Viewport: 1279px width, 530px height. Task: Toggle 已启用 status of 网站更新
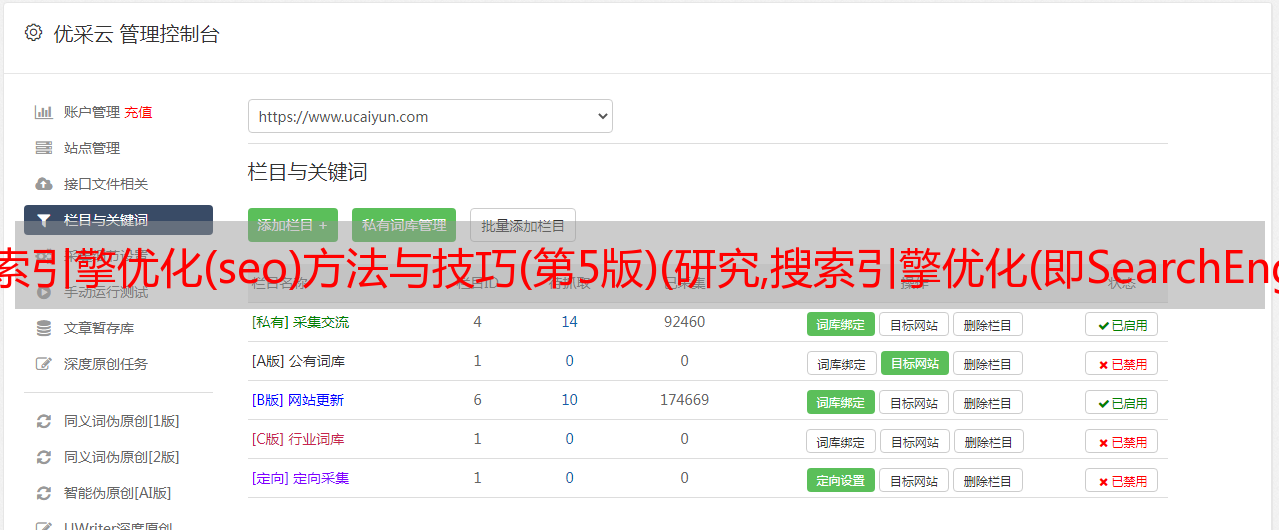click(x=1122, y=402)
